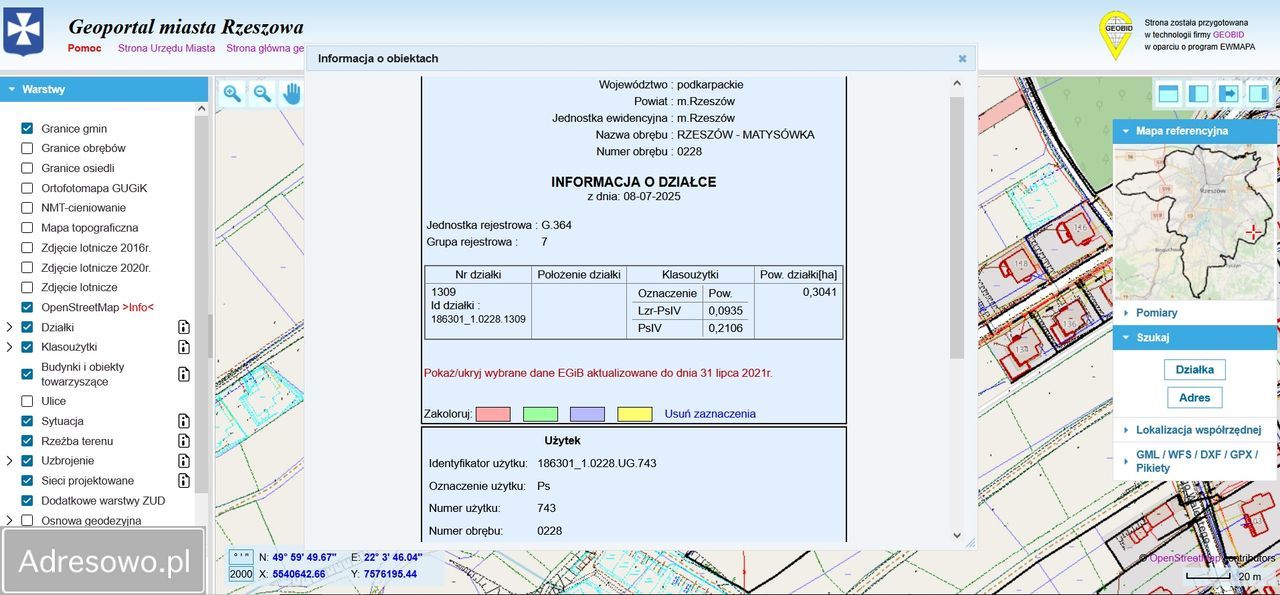Enable the Ortofotomapa GUGiK layer
This screenshot has height=595, width=1280.
(x=27, y=188)
